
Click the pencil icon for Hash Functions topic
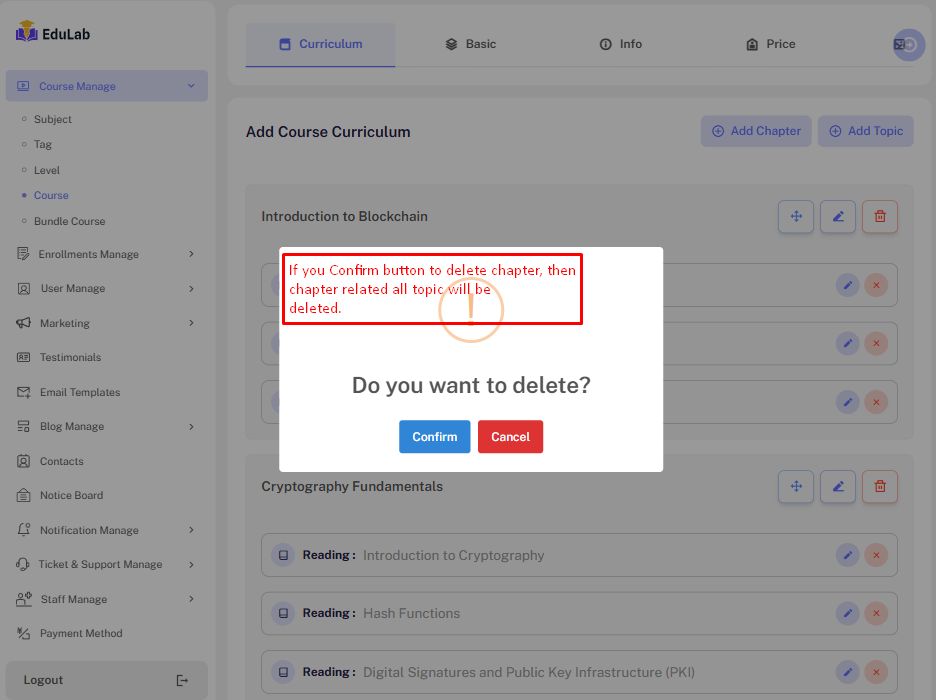(847, 613)
